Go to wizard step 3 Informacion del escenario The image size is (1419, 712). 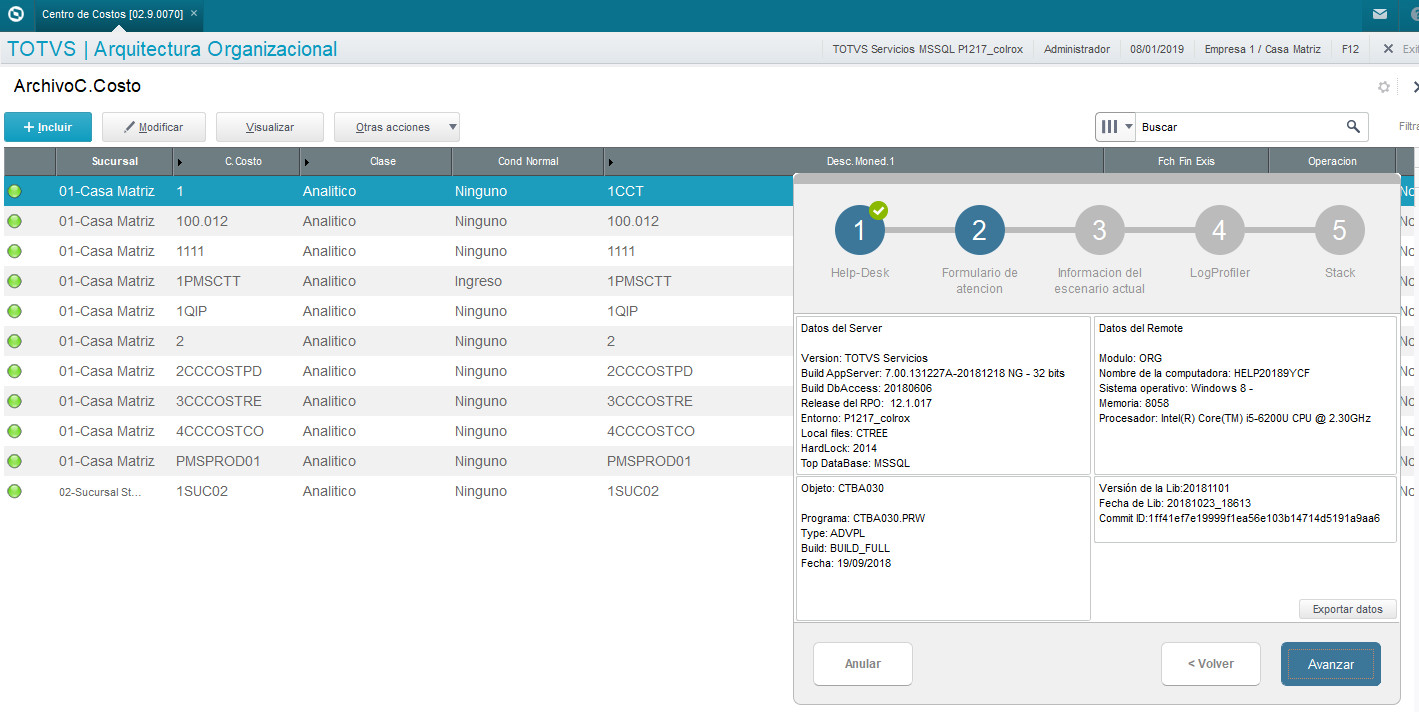point(1100,230)
